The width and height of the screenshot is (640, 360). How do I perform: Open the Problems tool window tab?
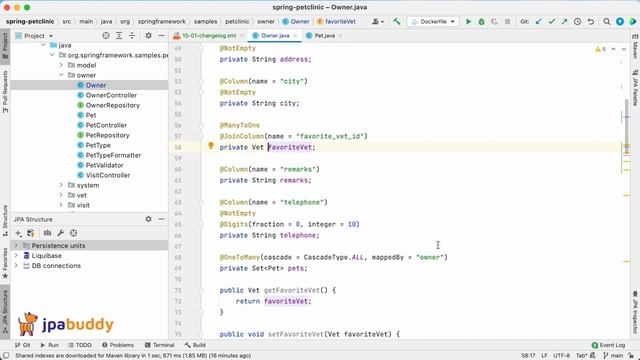click(118, 345)
